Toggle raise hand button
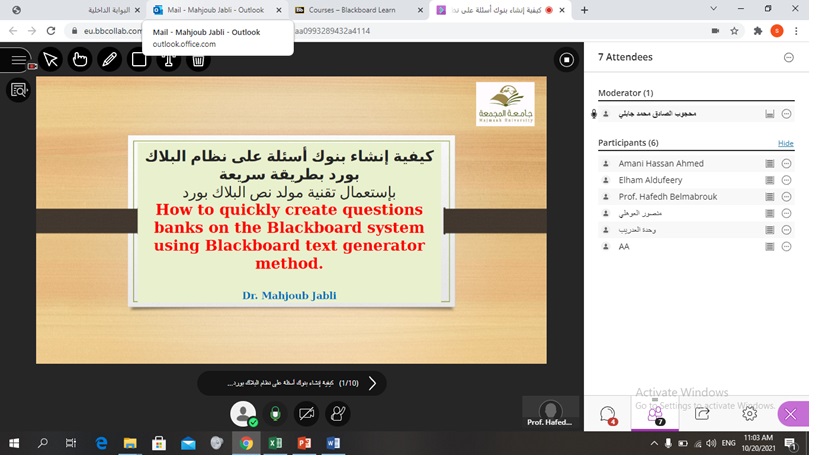The width and height of the screenshot is (819, 460). 338,414
